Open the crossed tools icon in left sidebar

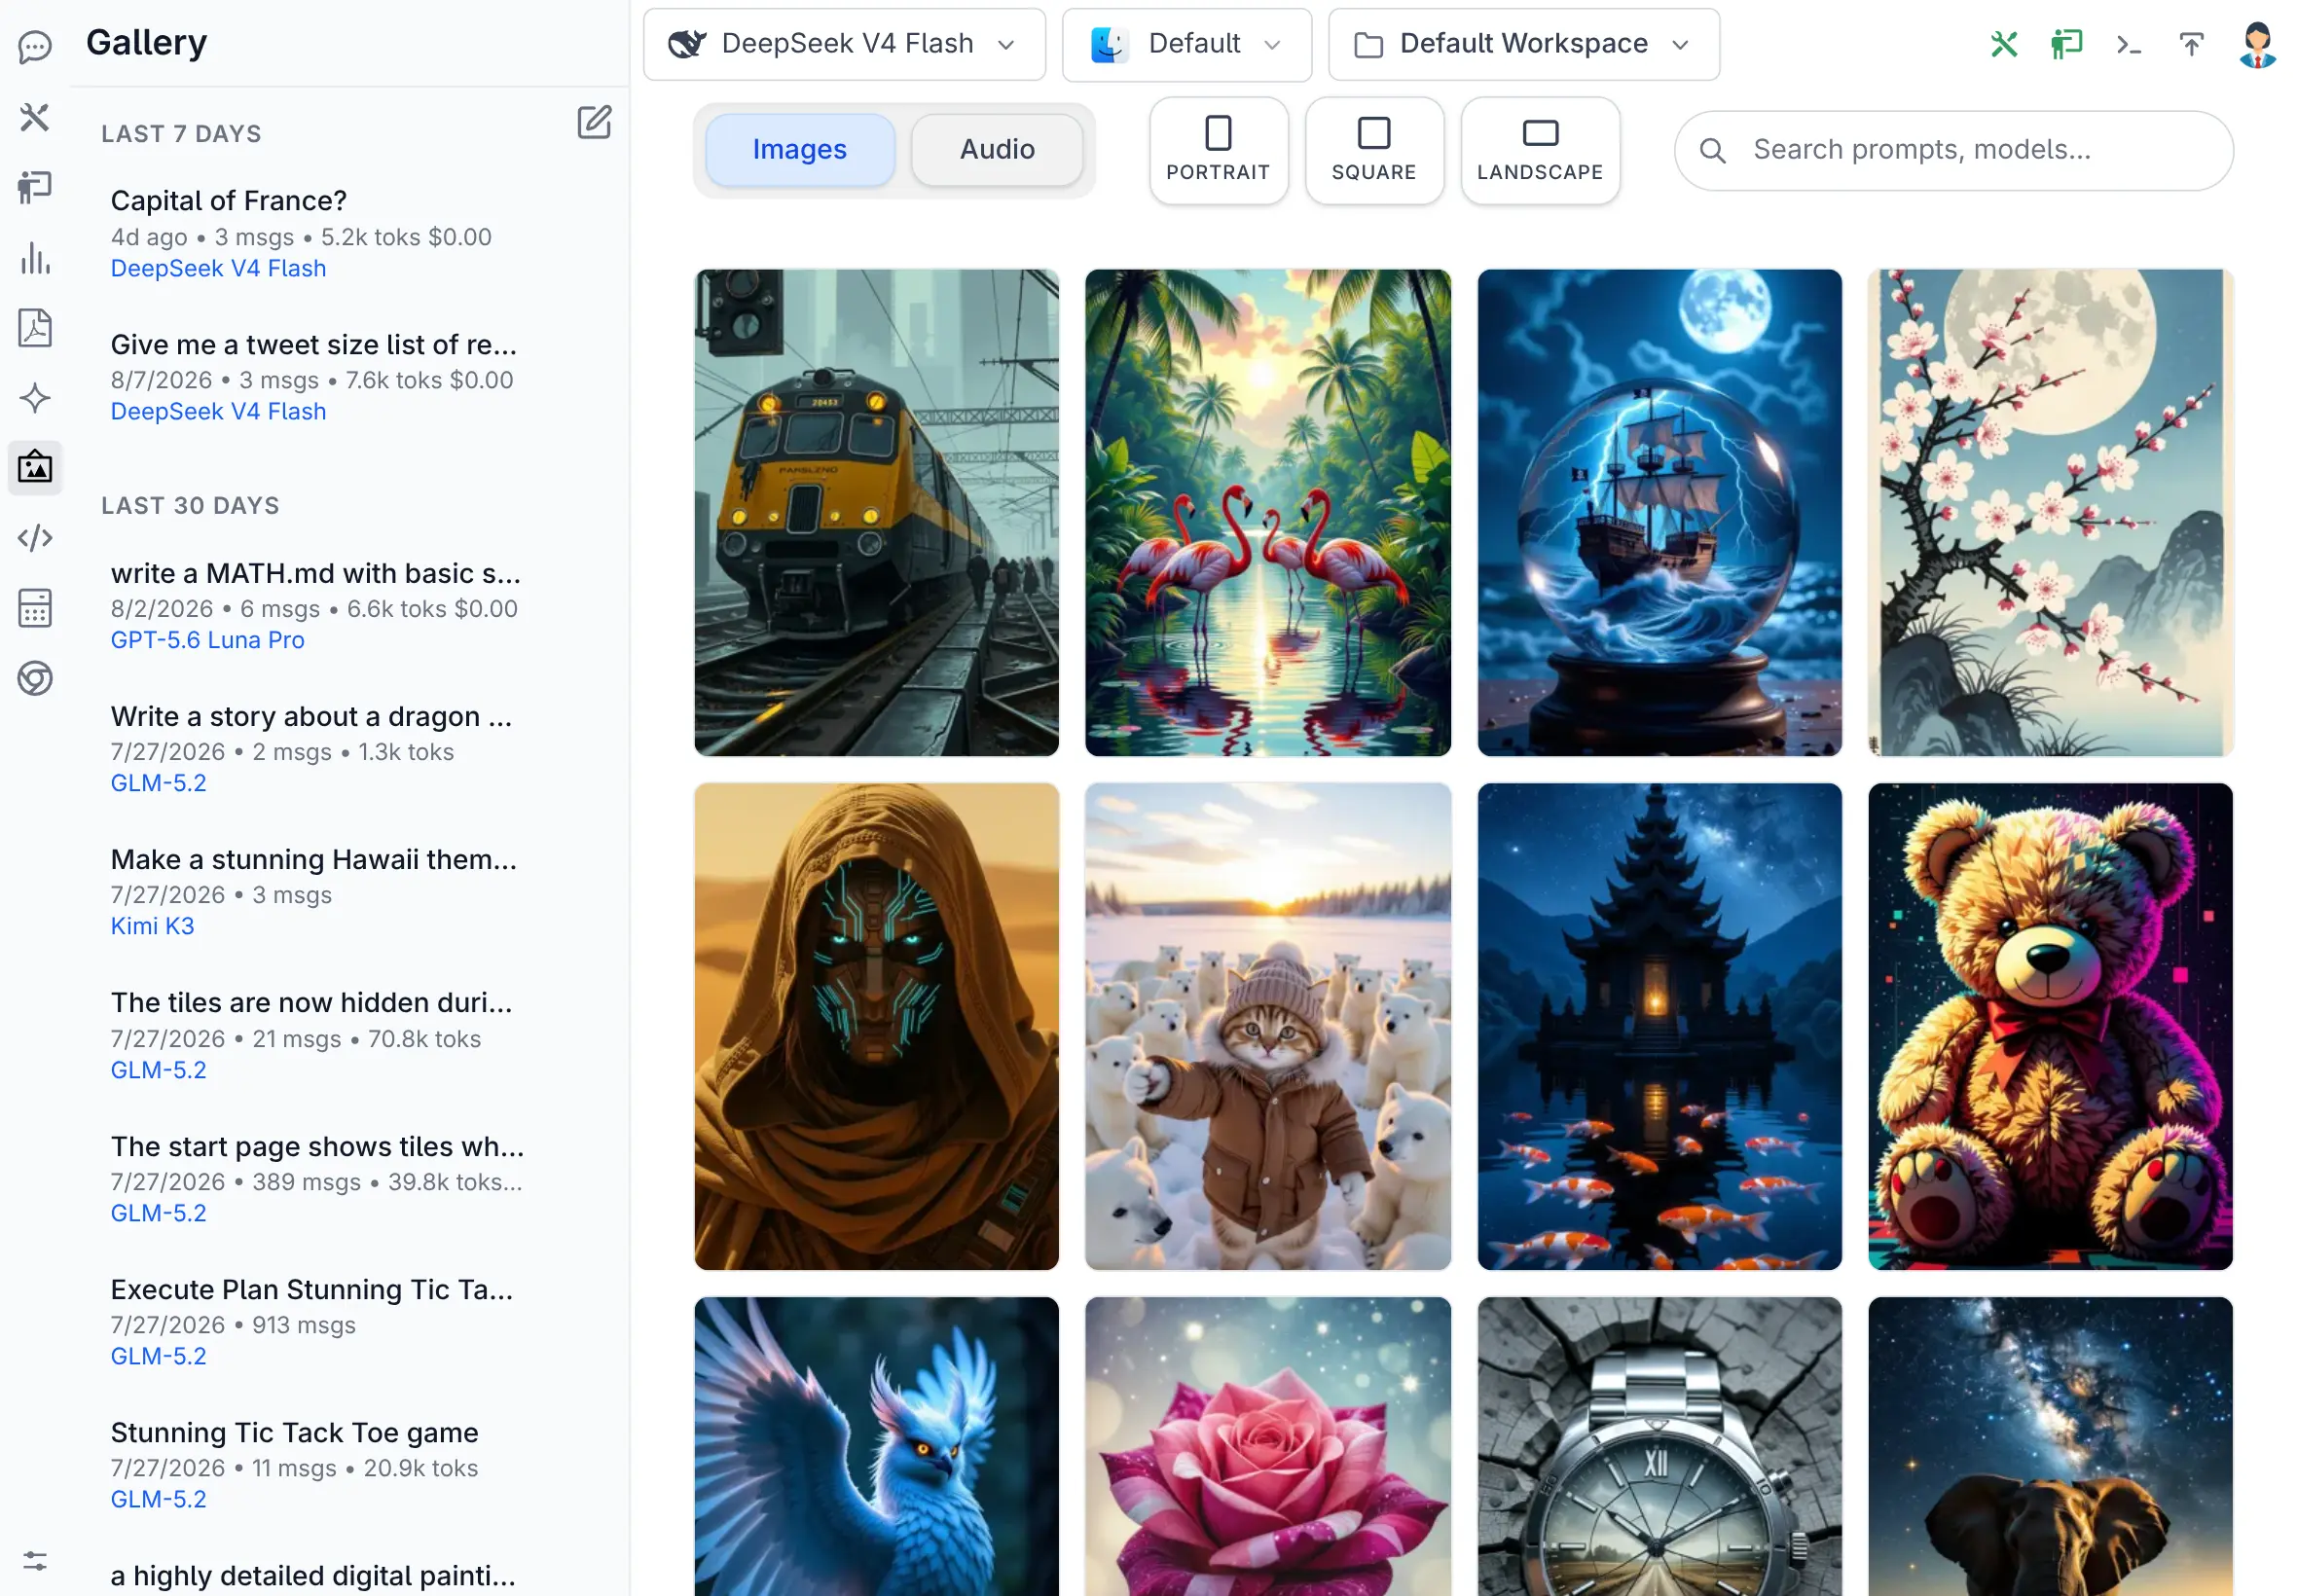point(35,117)
